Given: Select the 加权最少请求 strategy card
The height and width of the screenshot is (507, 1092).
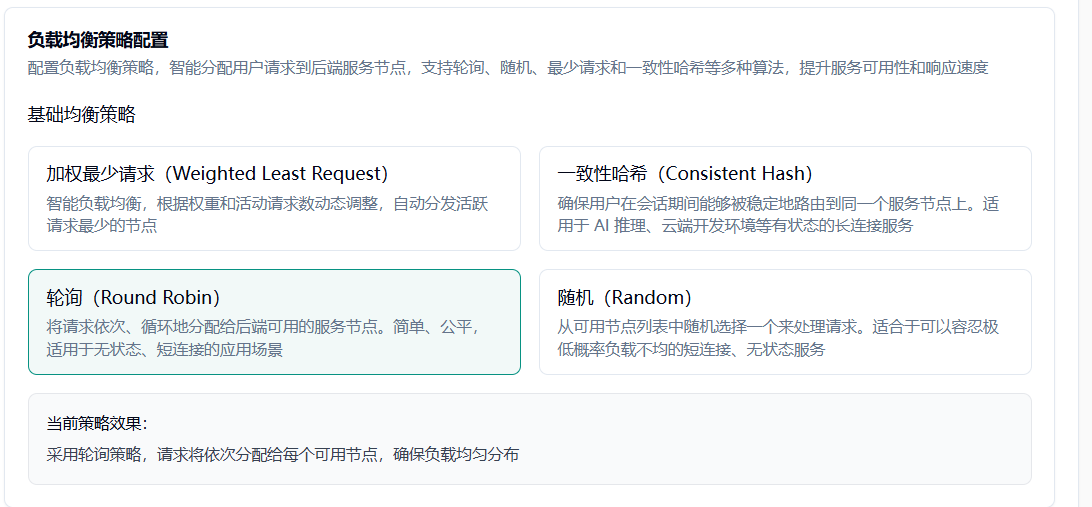Looking at the screenshot, I should (274, 198).
